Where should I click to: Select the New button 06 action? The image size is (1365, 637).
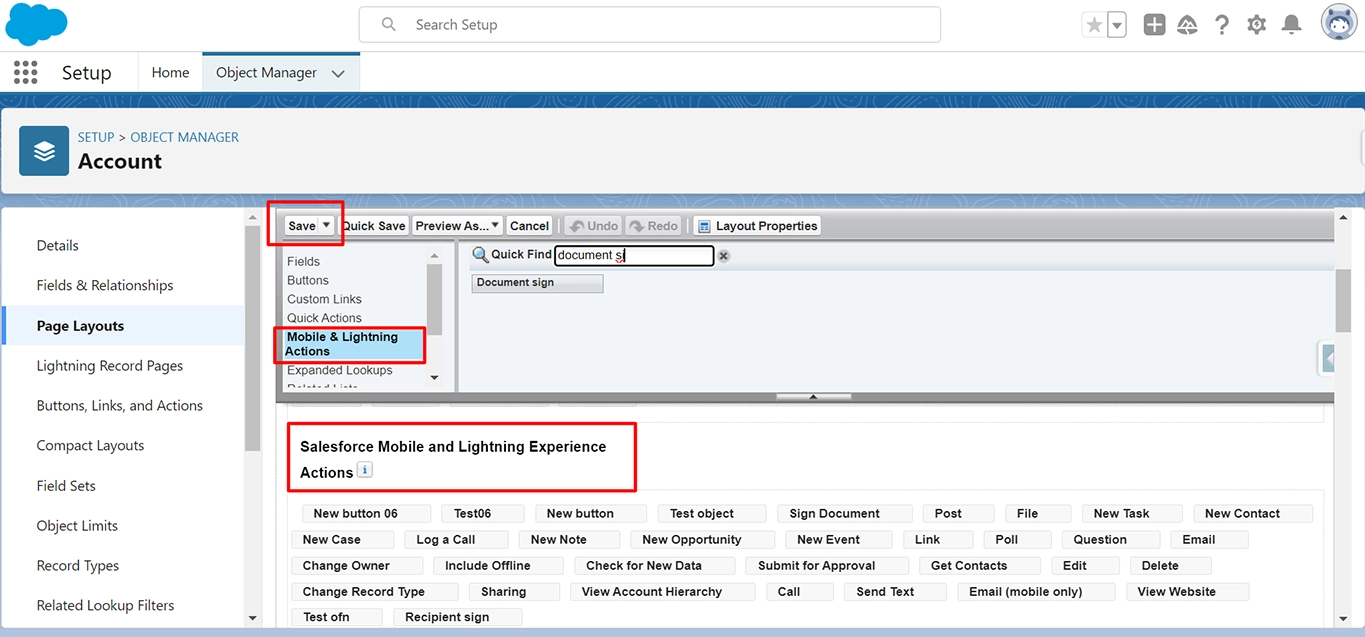click(366, 513)
